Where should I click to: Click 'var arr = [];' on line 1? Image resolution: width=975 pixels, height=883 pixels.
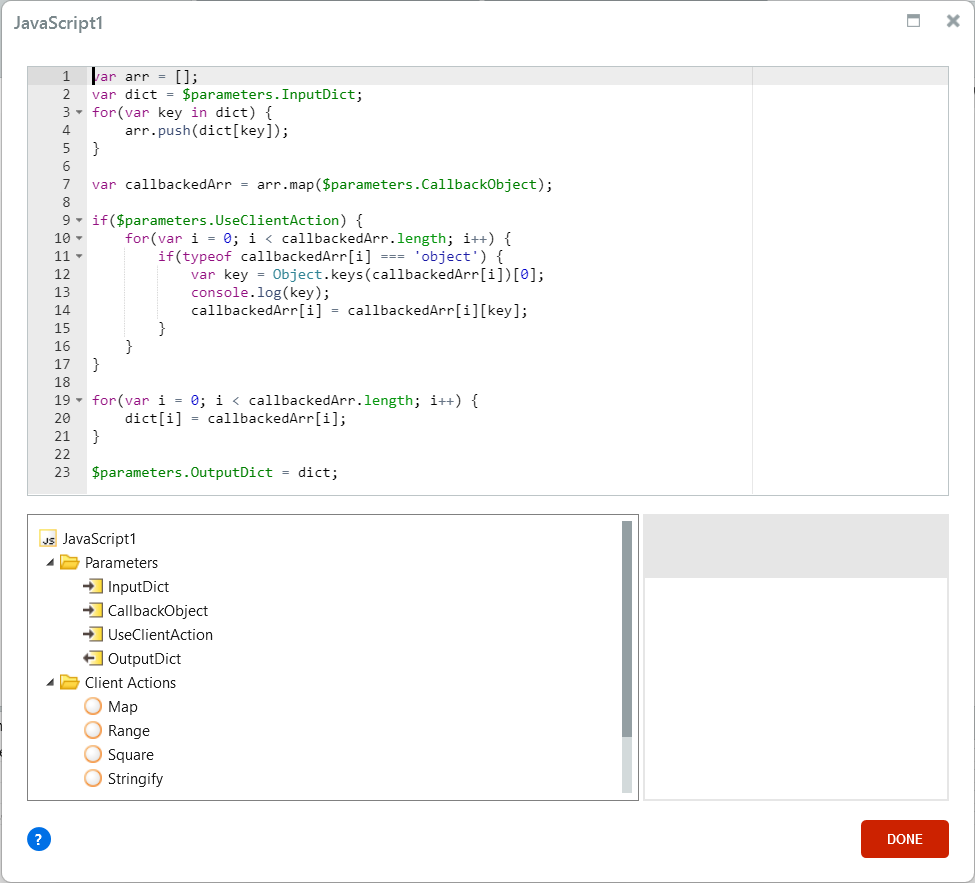point(145,76)
